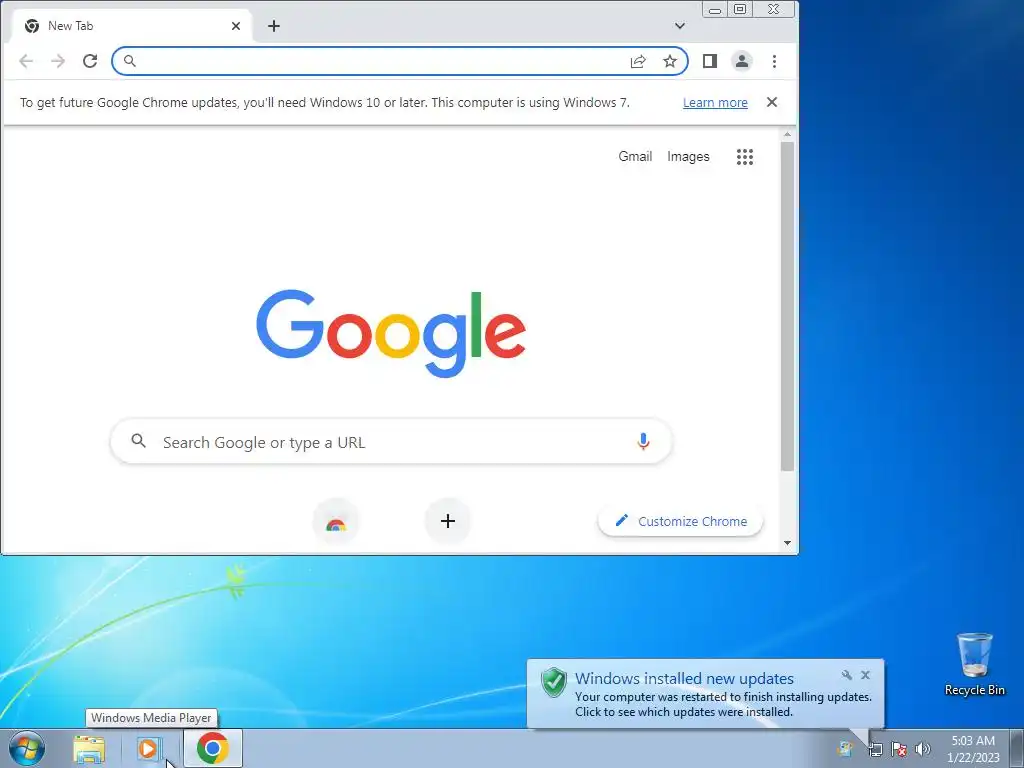Close the New Tab tab
Screen dimensions: 1024x768
pyautogui.click(x=236, y=26)
